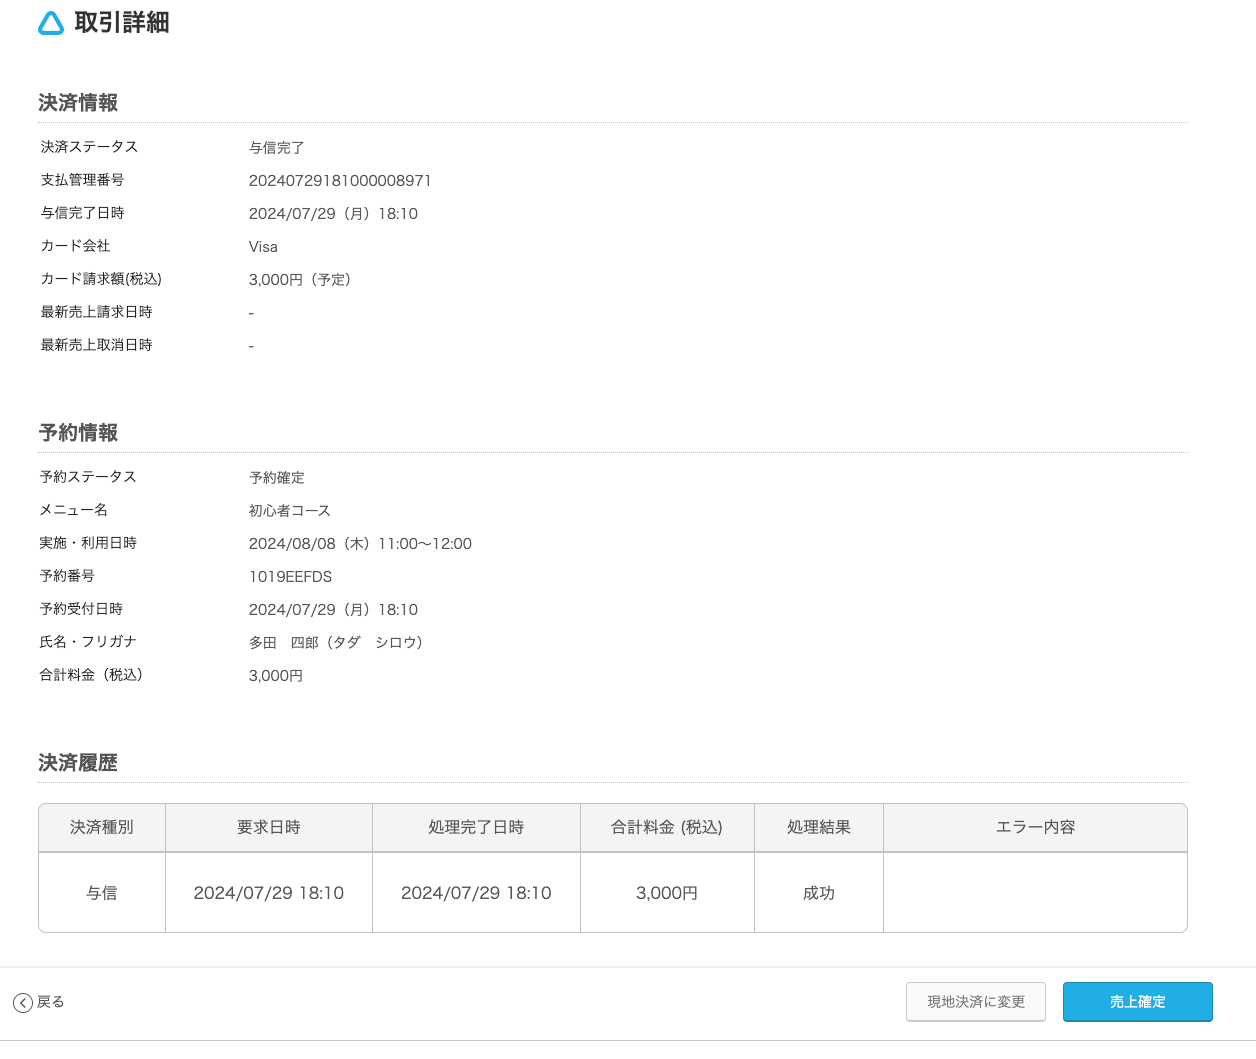1256x1059 pixels.
Task: Click the 予約受付日時 label
Action: click(81, 609)
